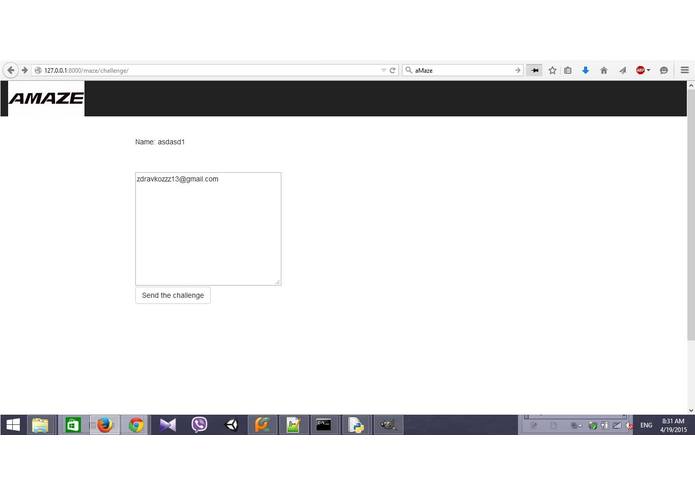This screenshot has width=695, height=494.
Task: Click inside the email textarea
Action: click(208, 229)
